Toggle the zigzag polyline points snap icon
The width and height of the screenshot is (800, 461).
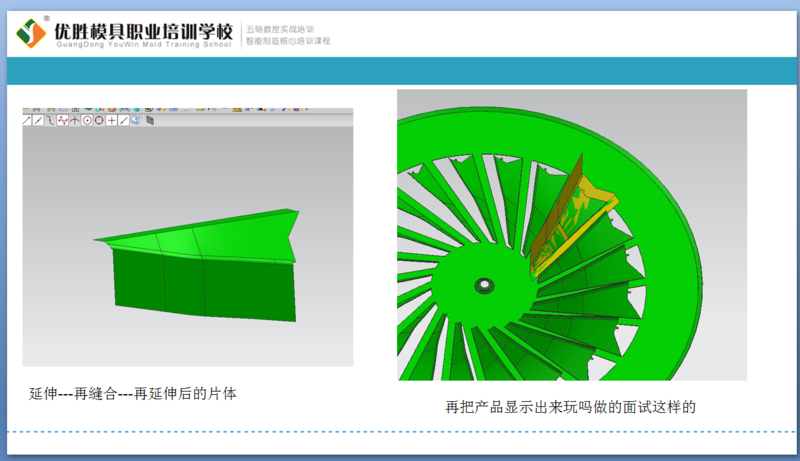click(x=63, y=120)
